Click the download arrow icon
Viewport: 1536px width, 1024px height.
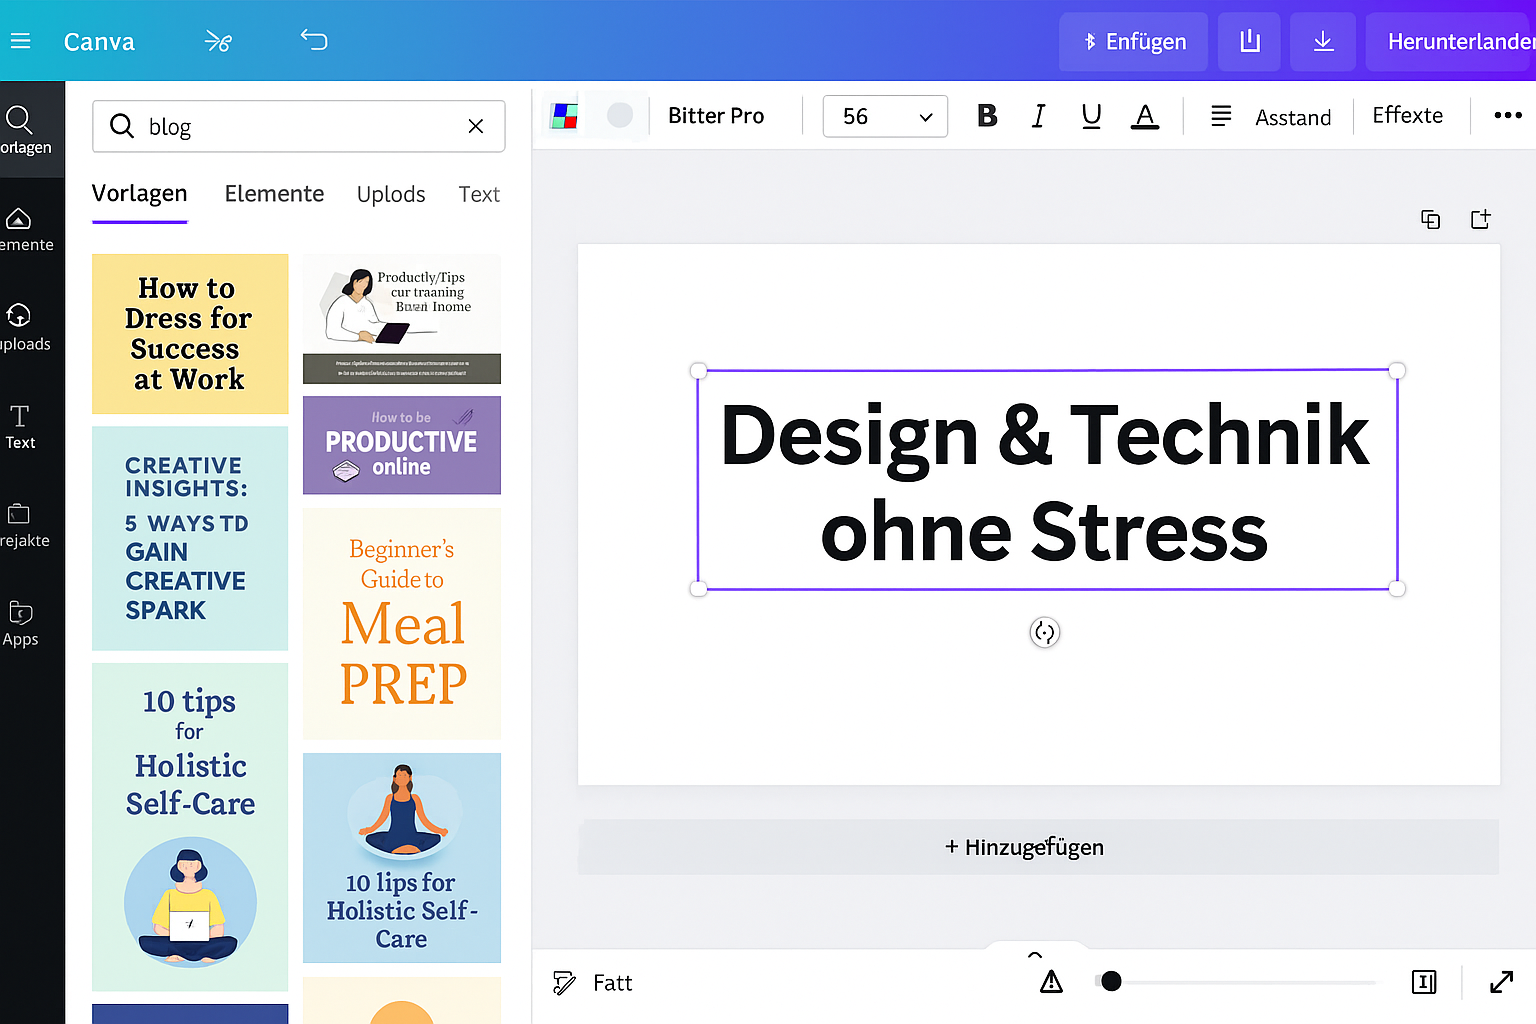[x=1323, y=42]
